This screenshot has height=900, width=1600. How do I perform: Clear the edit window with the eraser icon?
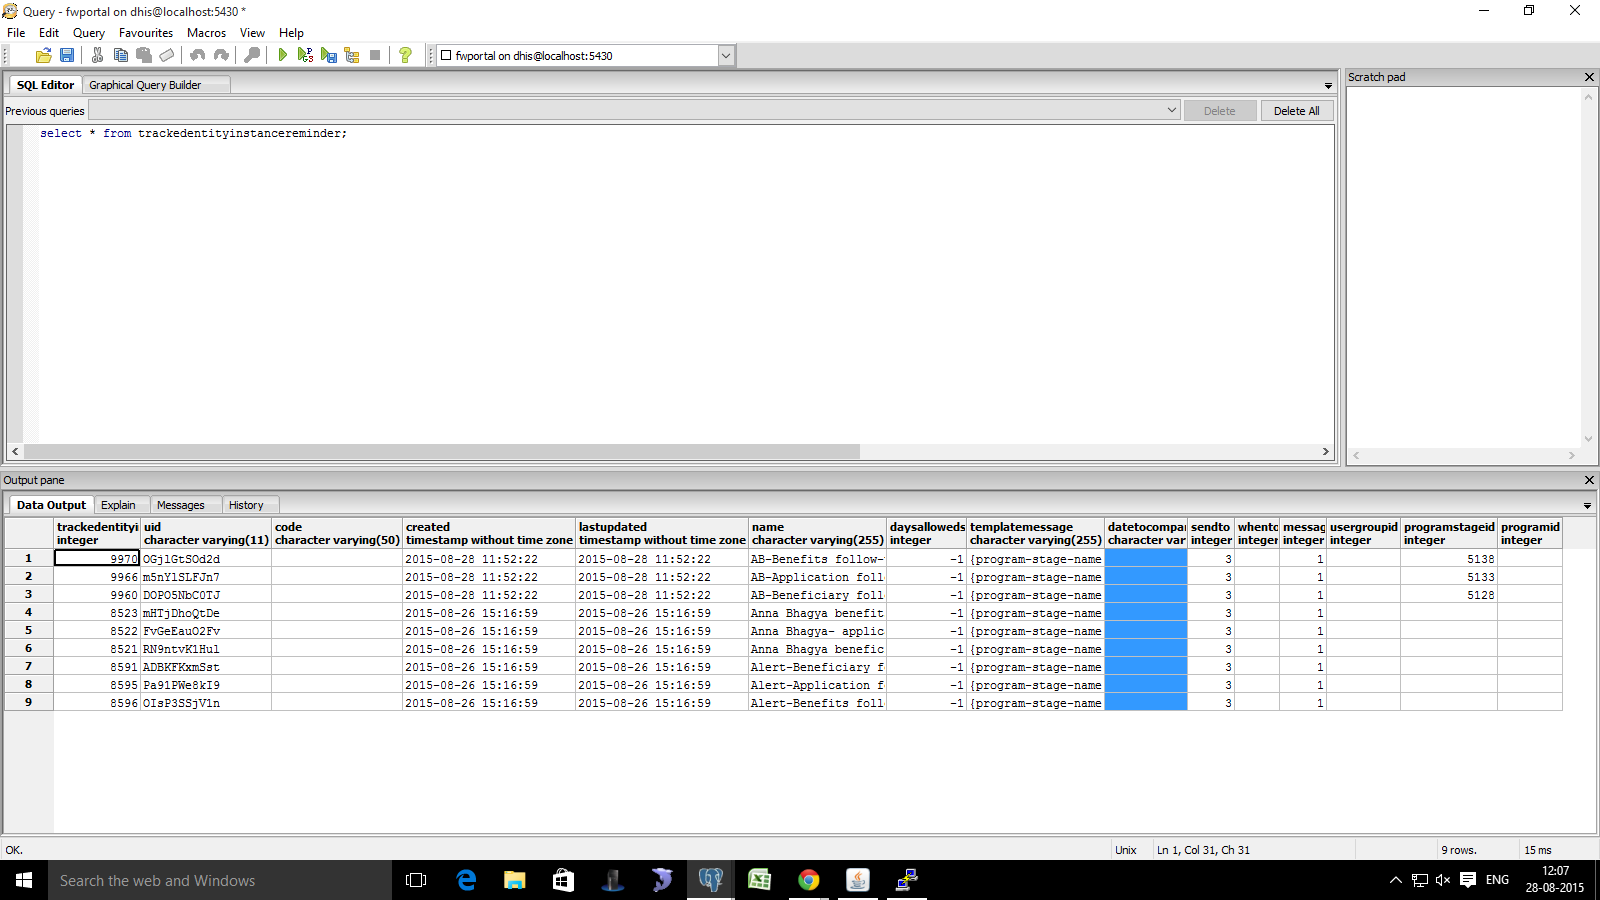[167, 56]
